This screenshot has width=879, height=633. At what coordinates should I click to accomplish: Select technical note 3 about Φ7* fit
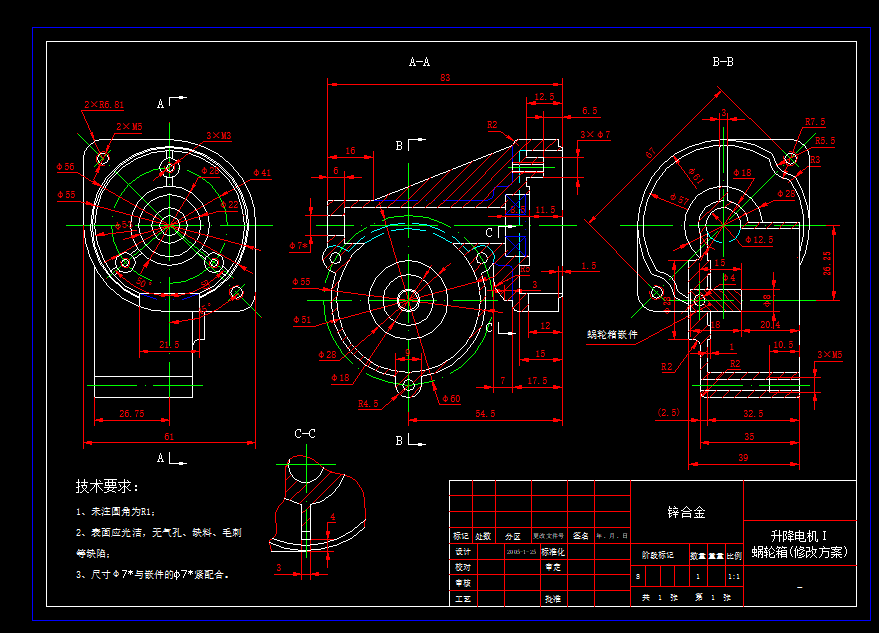click(152, 575)
